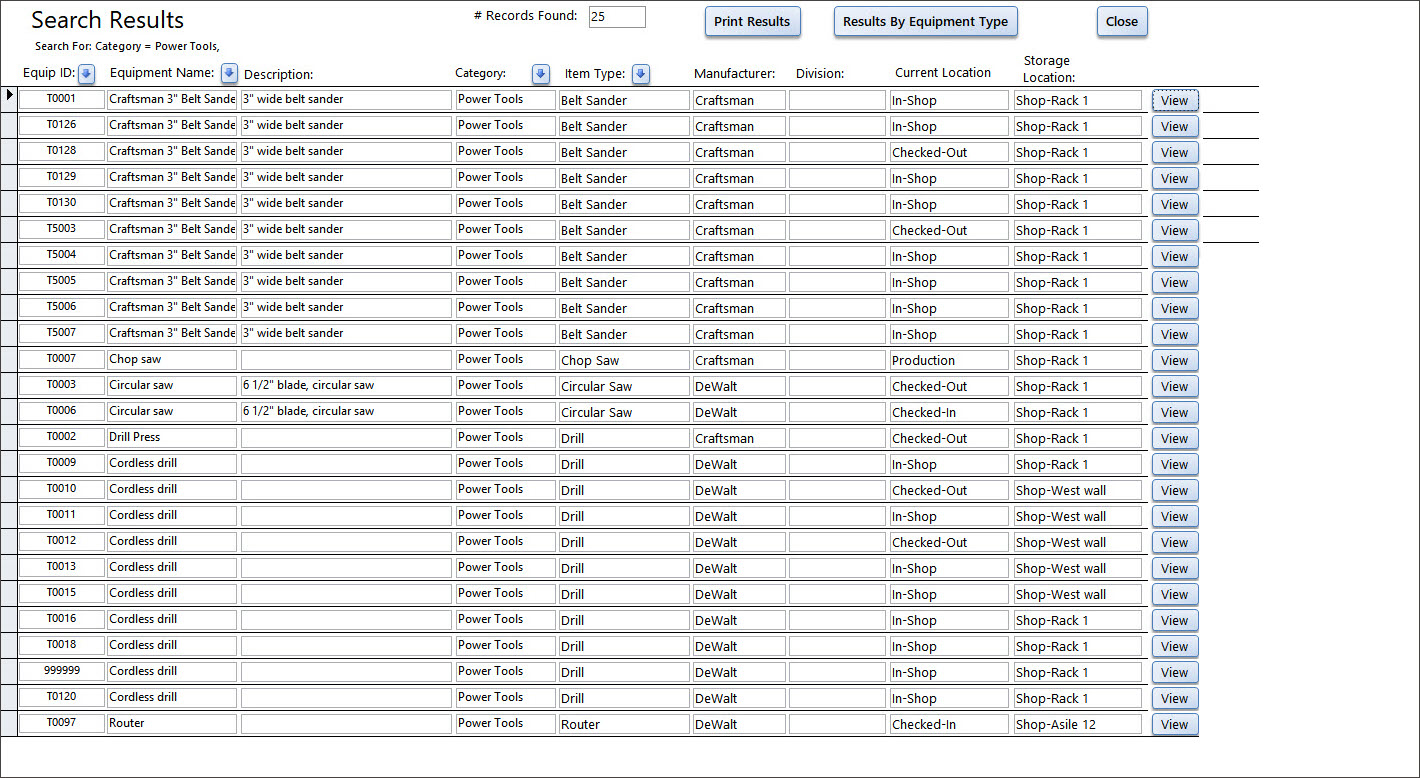The image size is (1420, 778).
Task: Click the Shop-Asile 12 storage location cell
Action: tap(1078, 724)
